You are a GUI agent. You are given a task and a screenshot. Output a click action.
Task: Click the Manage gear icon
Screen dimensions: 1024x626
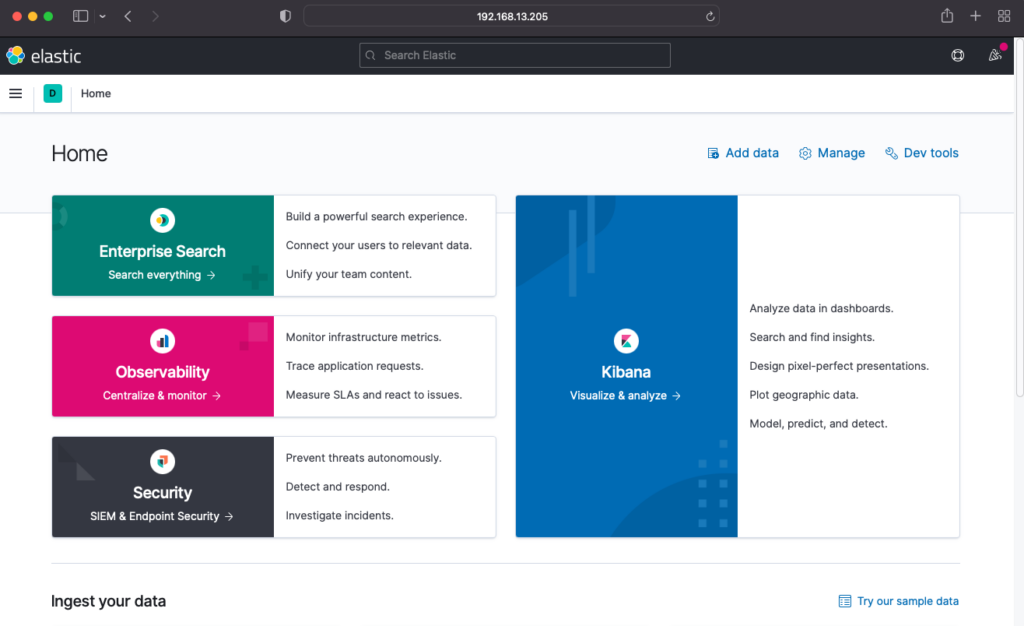click(805, 153)
